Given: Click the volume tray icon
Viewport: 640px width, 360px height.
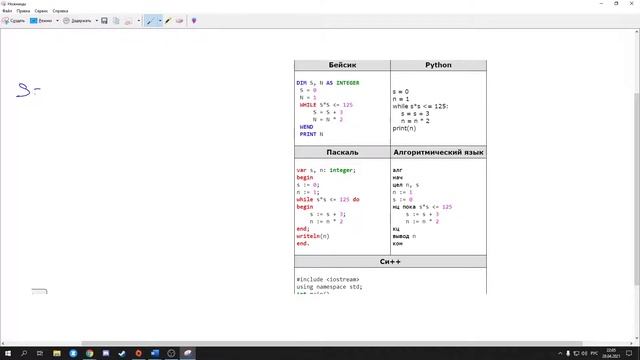Looking at the screenshot, I should [584, 353].
